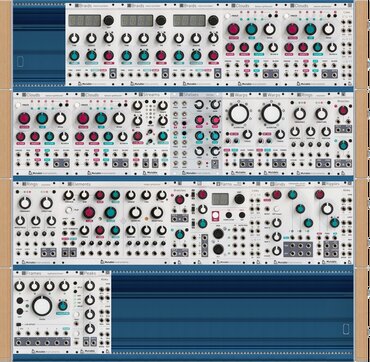Click the Streams module title label
370x362 pixels.
[149, 95]
